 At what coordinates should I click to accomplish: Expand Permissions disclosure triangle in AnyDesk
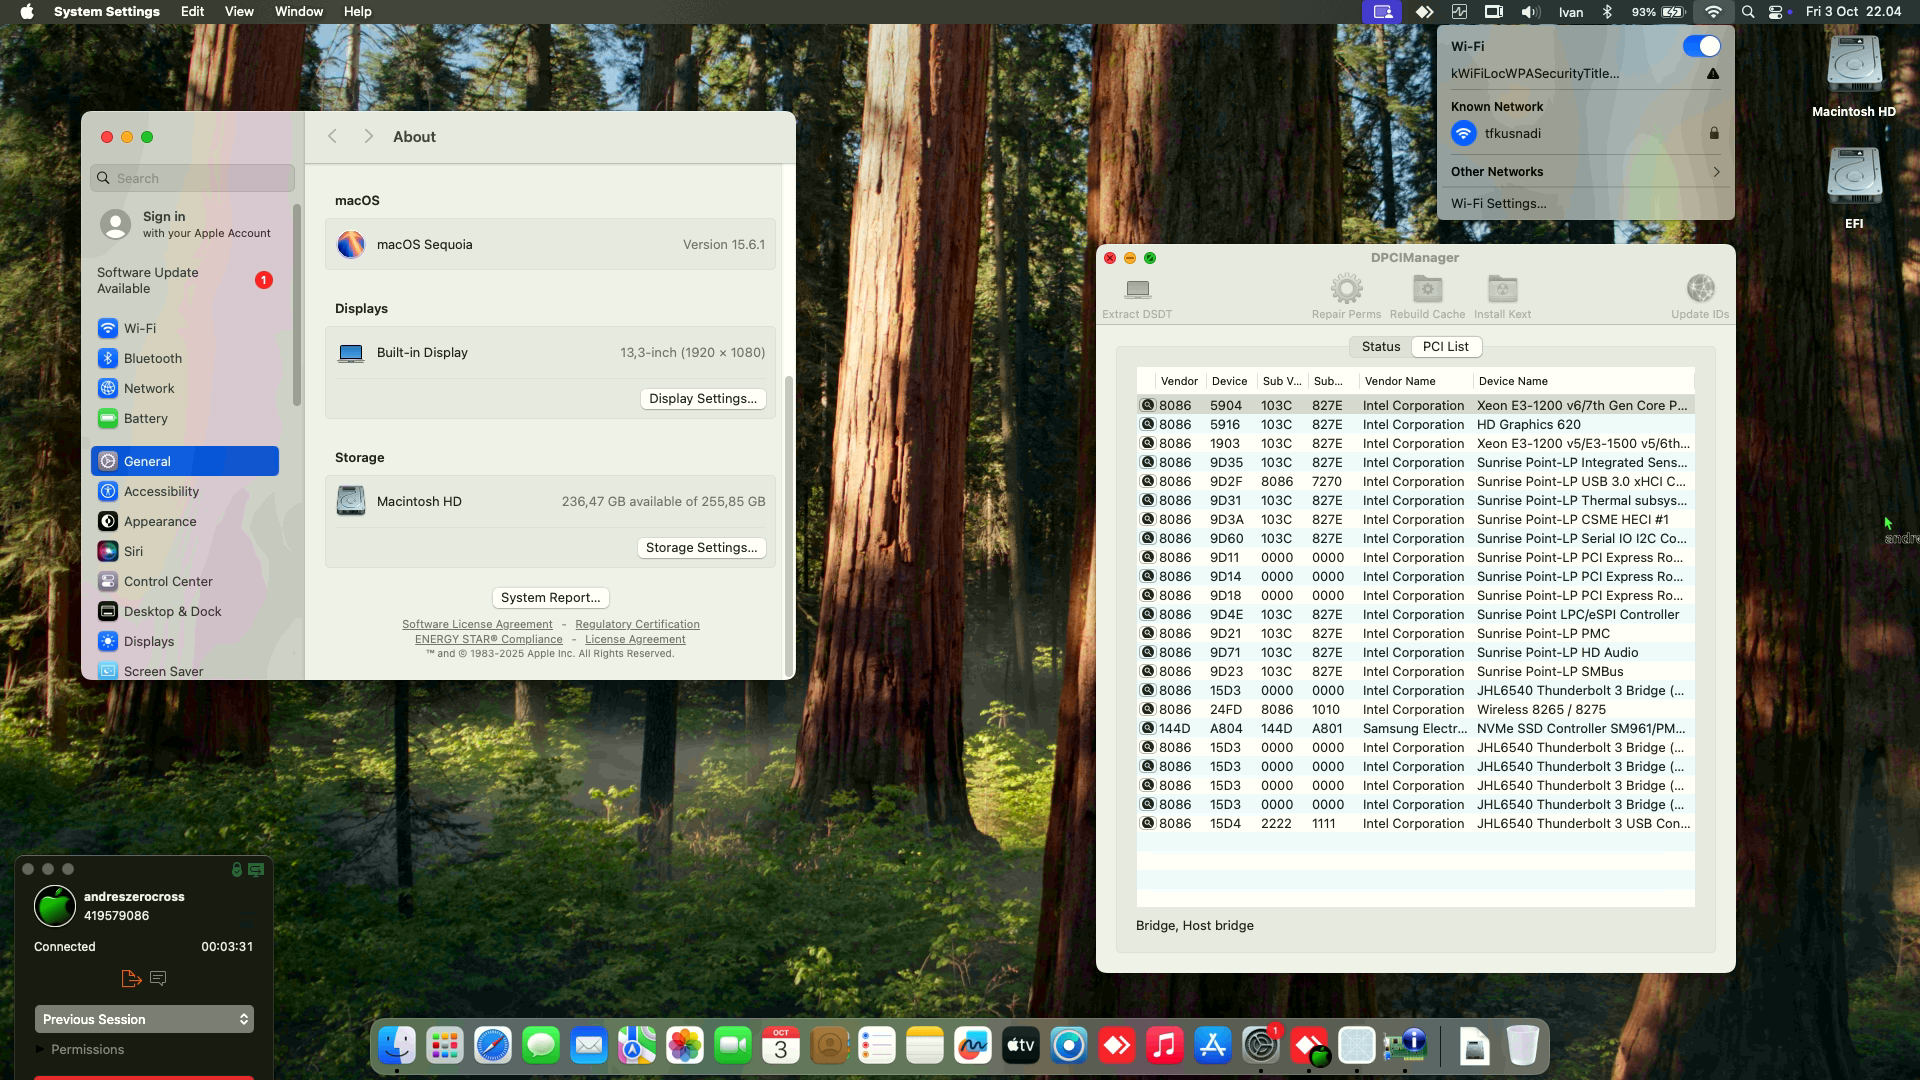[40, 1049]
